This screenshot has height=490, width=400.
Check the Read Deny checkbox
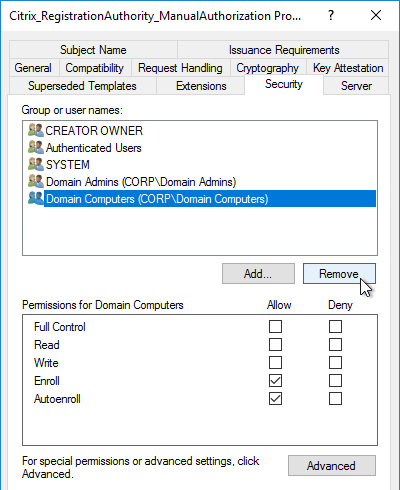click(x=335, y=344)
